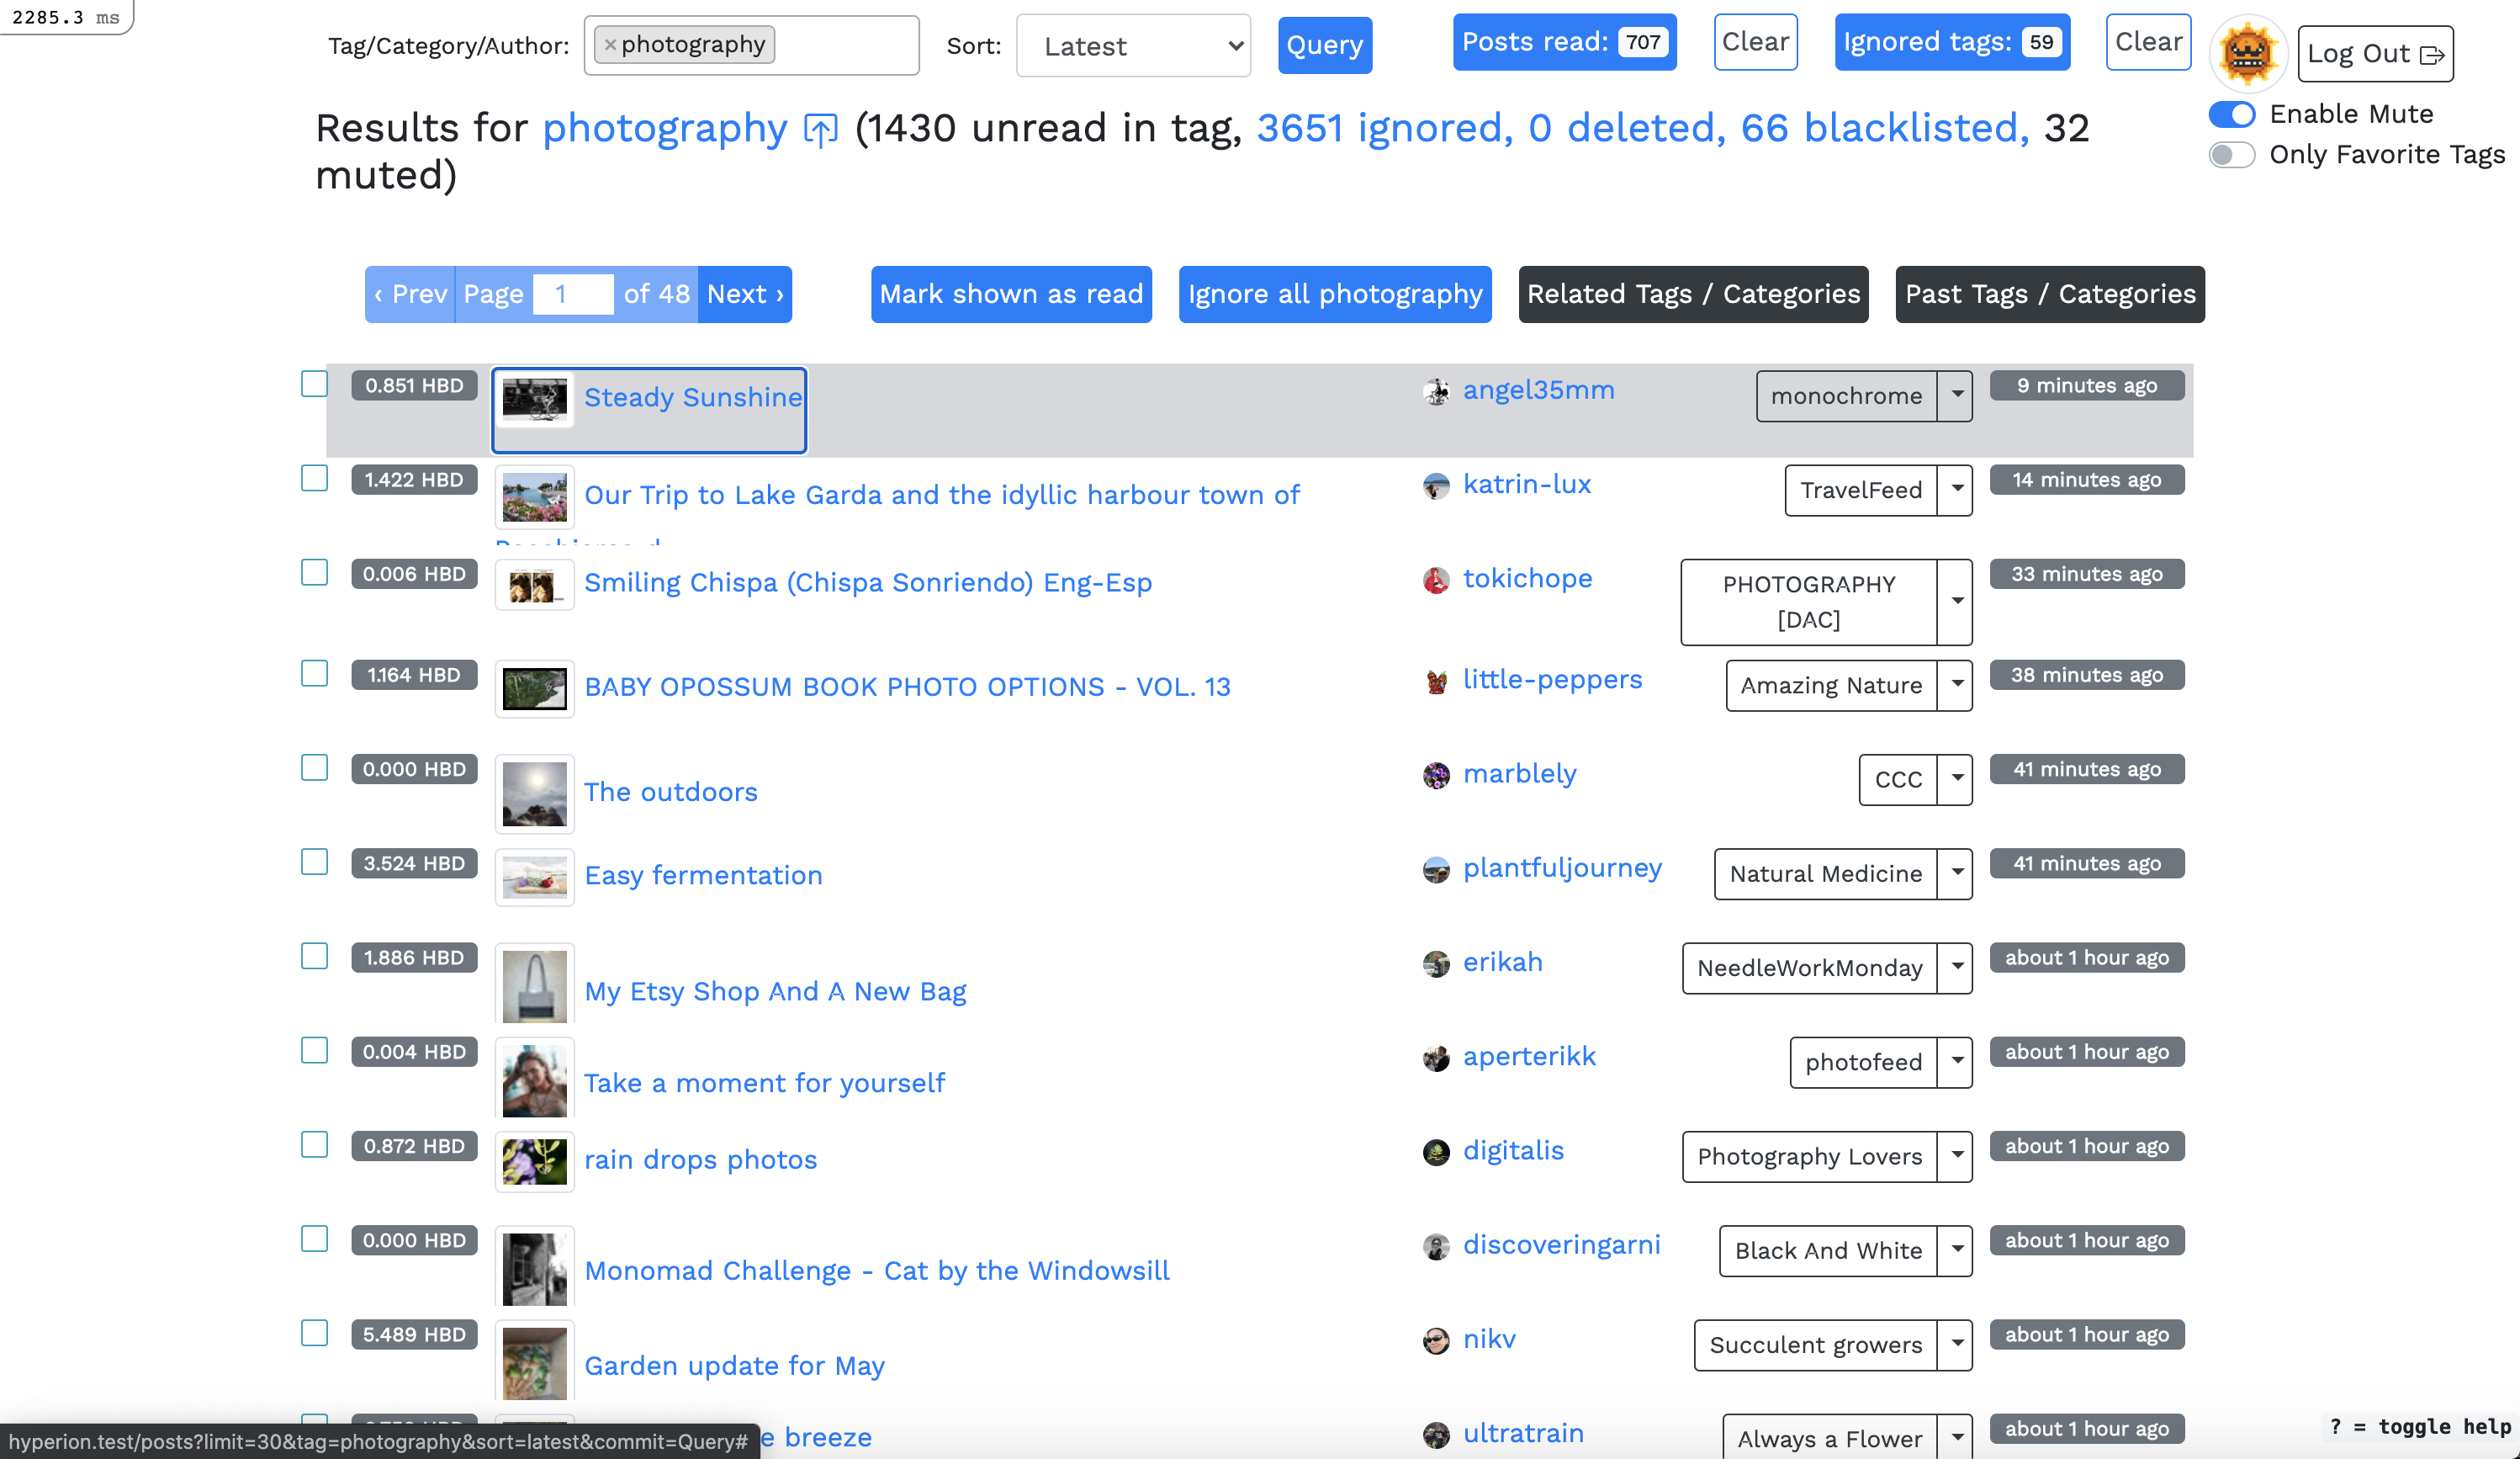Click little-peppers' avatar image
This screenshot has height=1459, width=2520.
coord(1436,680)
